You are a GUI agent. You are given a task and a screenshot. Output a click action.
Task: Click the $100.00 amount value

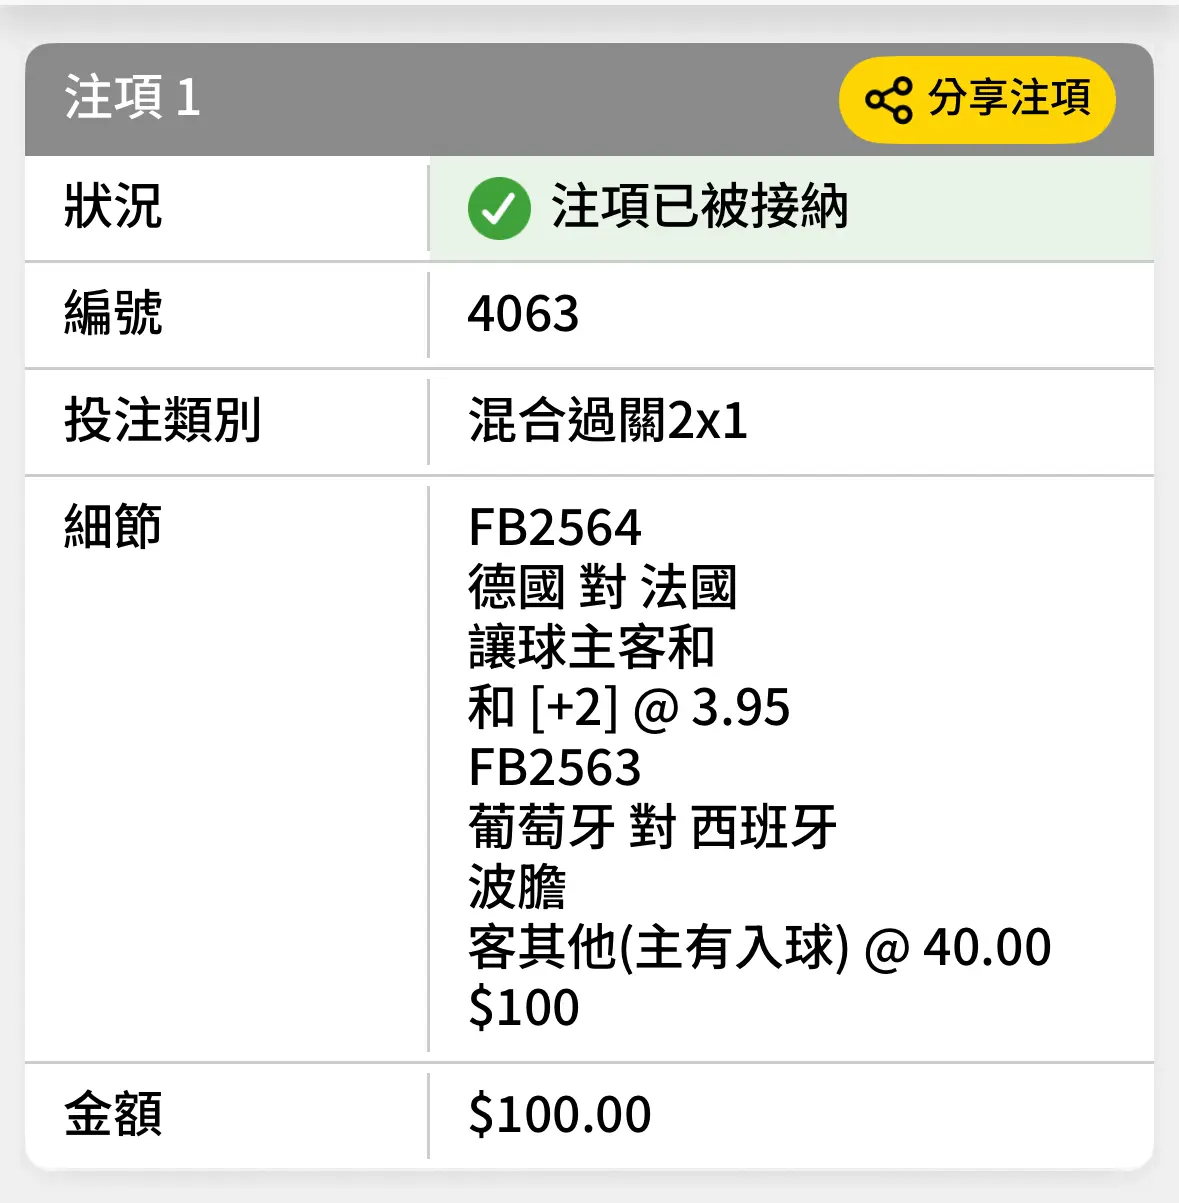(559, 1115)
